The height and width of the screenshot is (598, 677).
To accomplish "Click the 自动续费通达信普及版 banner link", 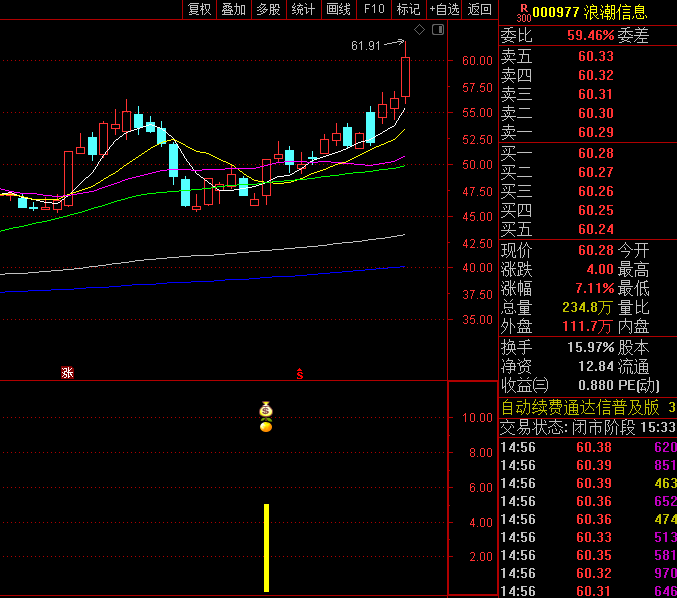I will tap(580, 407).
